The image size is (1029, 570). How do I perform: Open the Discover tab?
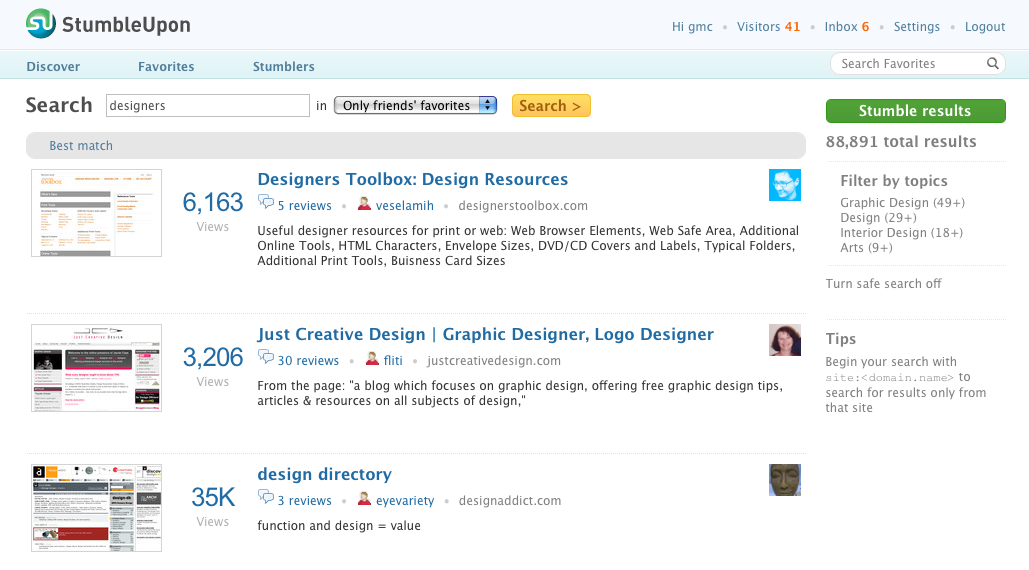53,67
